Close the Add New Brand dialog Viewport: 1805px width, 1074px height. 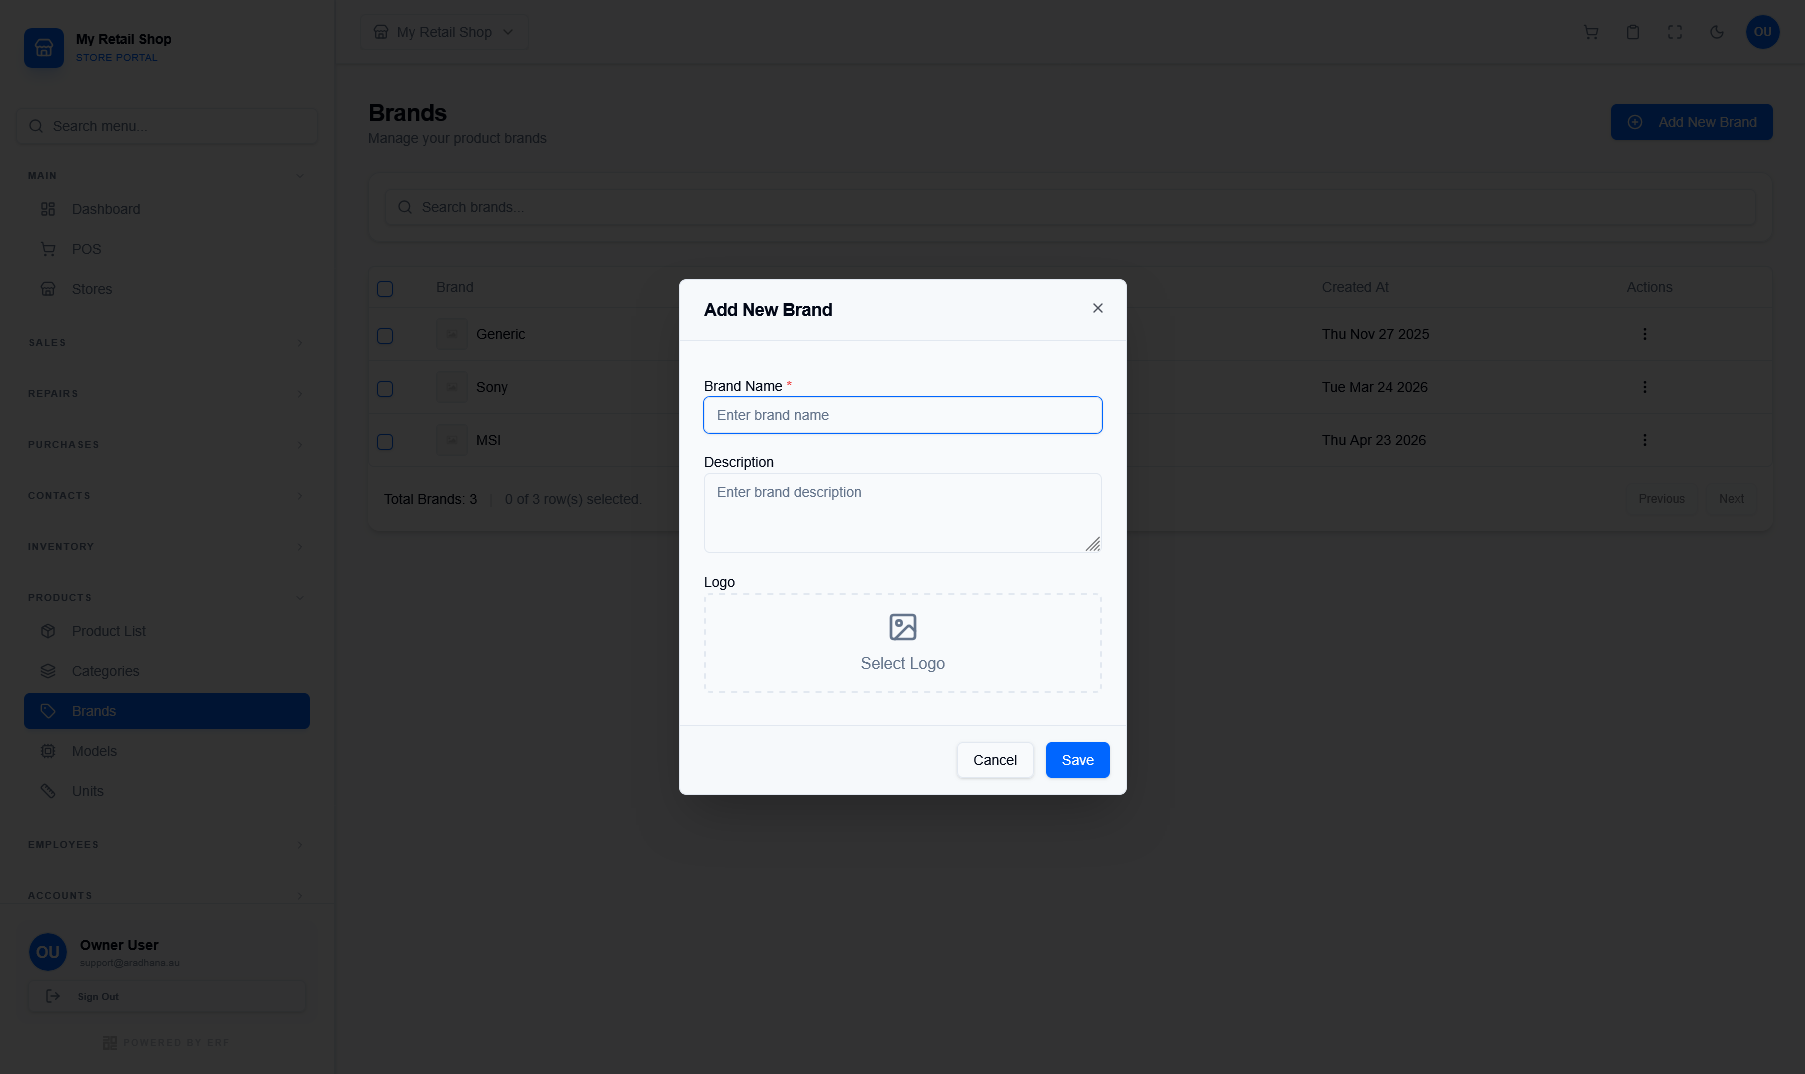click(1098, 308)
